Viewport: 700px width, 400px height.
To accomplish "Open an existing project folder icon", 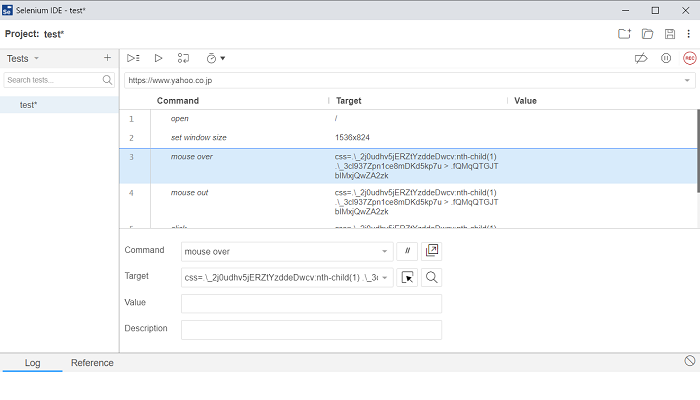I will 647,34.
